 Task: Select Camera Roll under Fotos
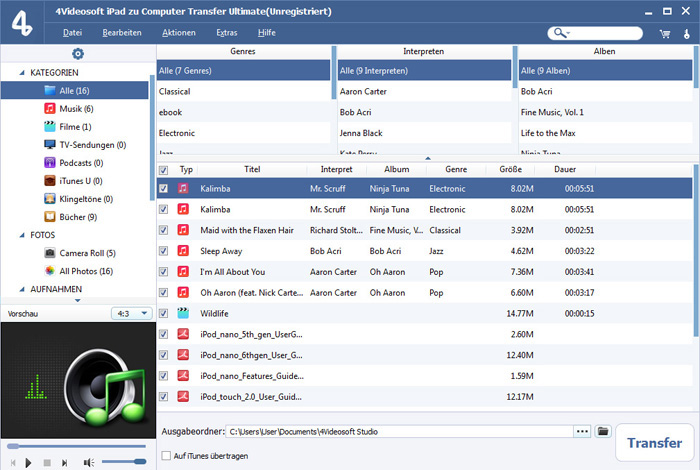coord(88,253)
